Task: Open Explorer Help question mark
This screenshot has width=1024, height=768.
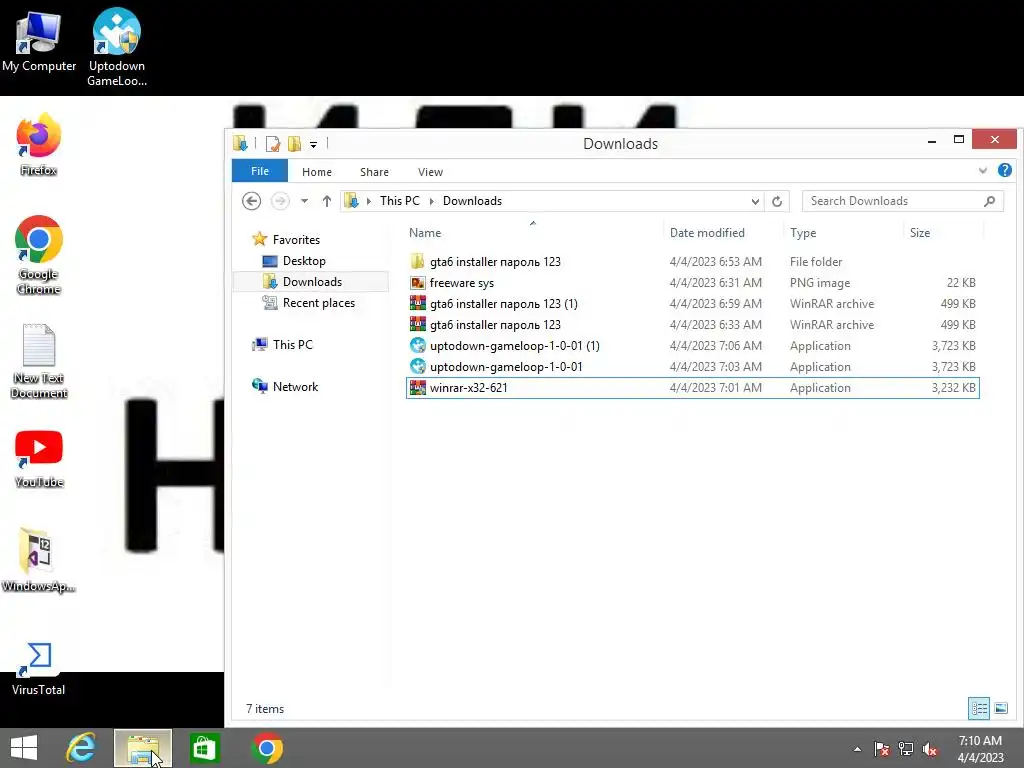Action: pos(1005,170)
